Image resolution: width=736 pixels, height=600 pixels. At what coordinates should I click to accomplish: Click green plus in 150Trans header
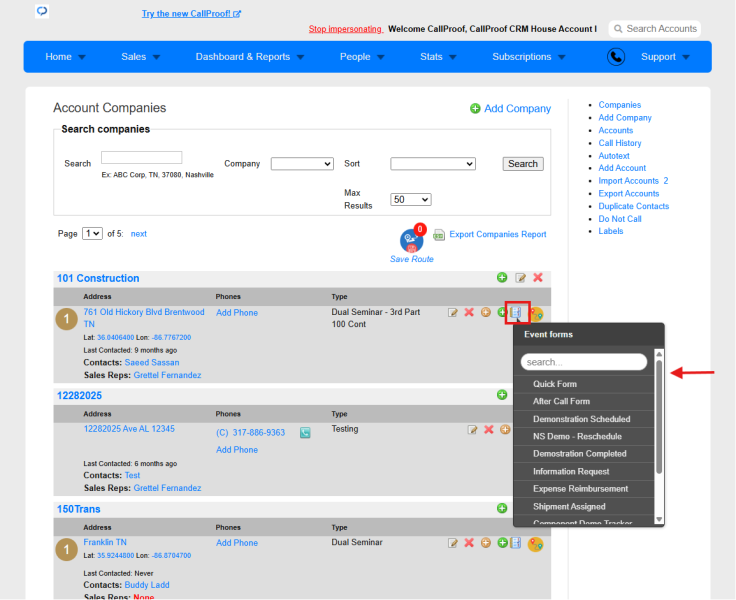(x=502, y=508)
